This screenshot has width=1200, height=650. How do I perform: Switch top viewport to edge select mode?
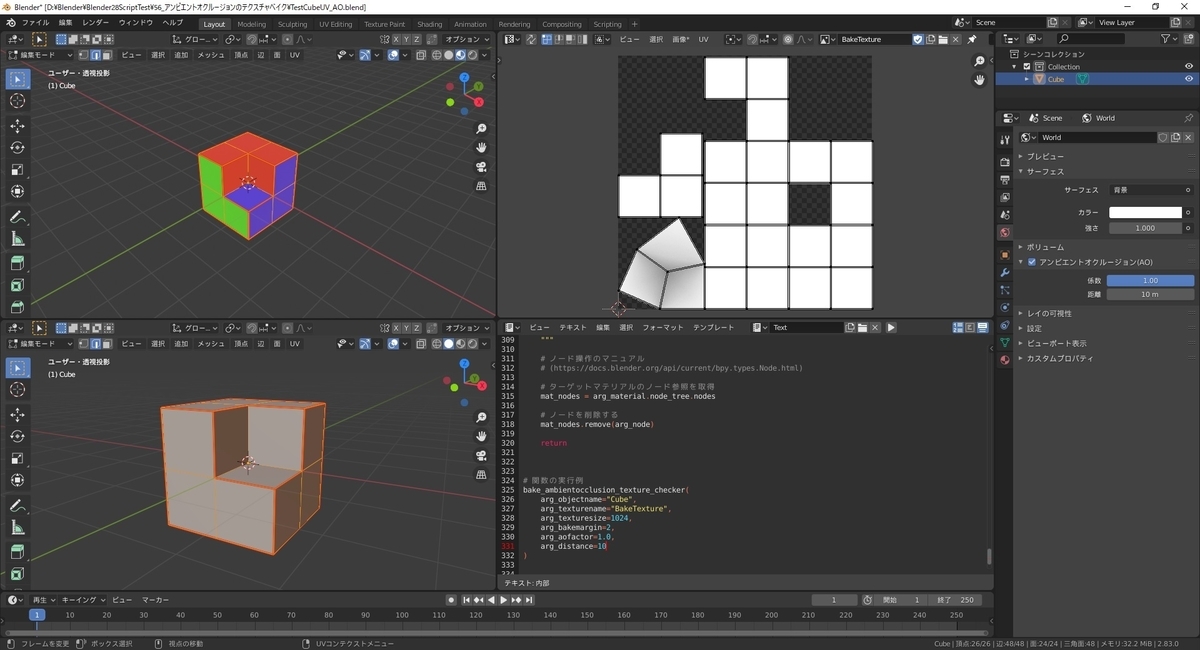95,55
